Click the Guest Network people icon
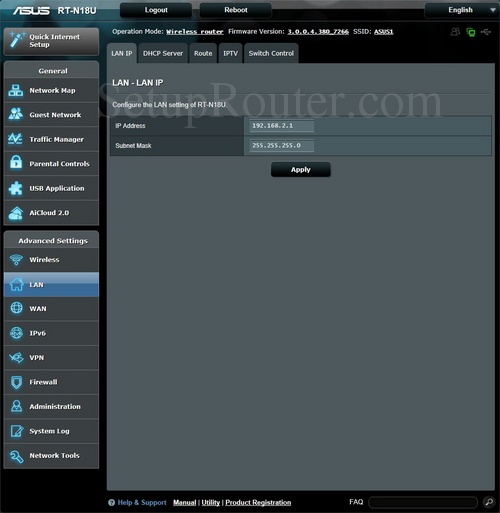 16,114
